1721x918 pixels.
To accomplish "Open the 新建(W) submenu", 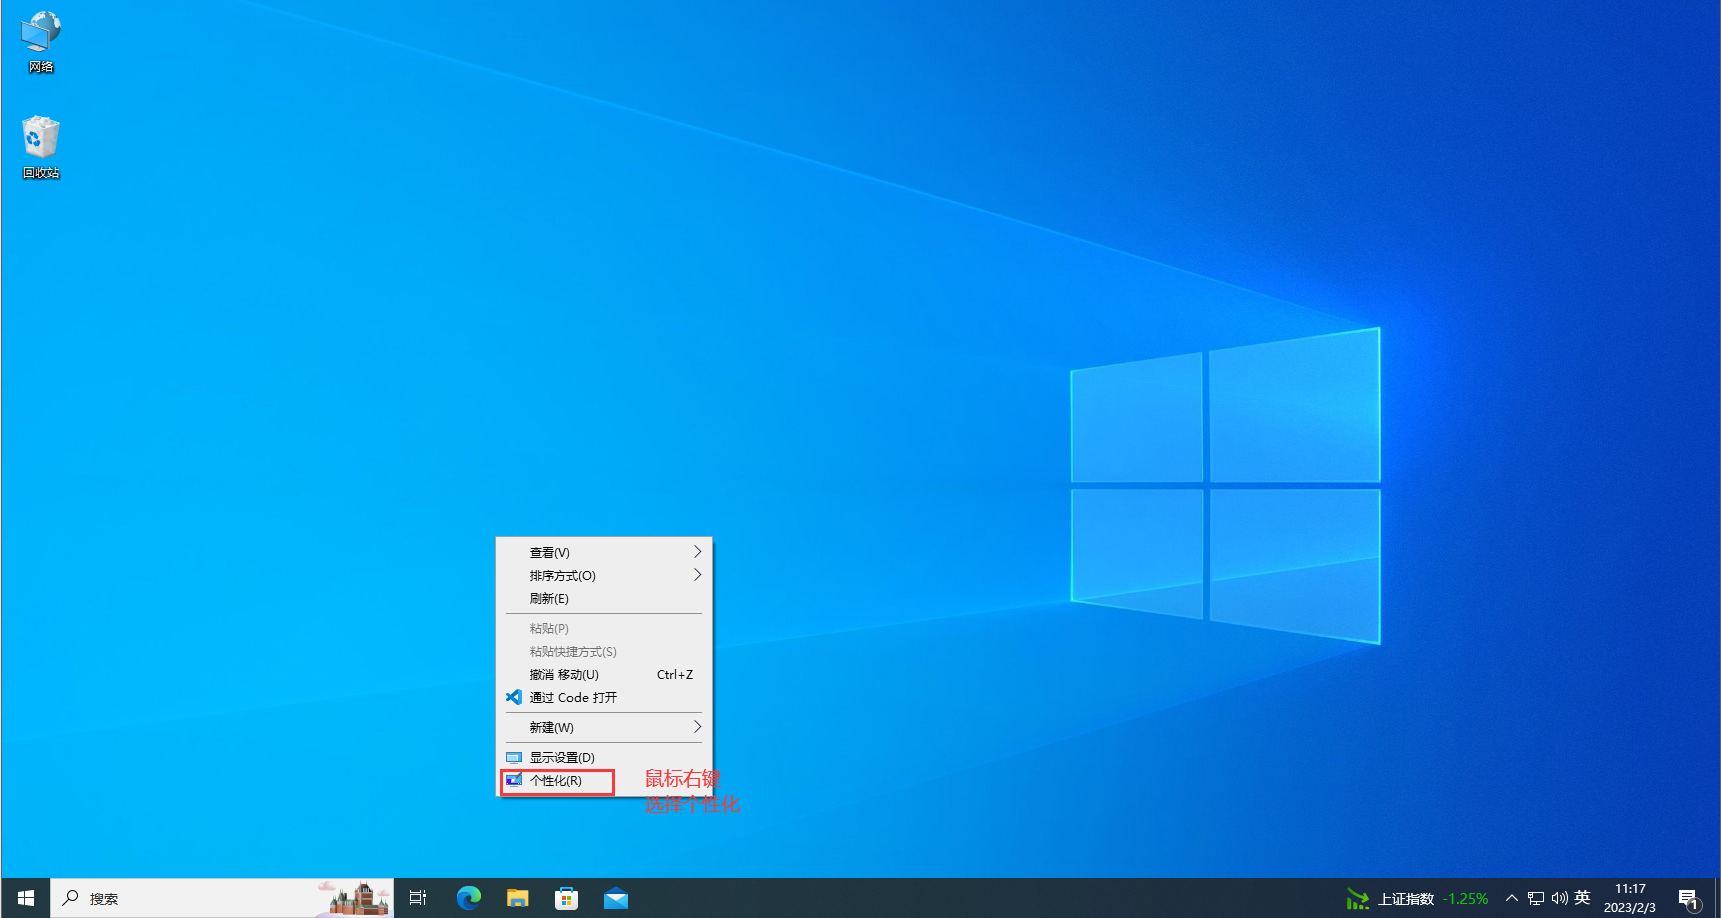I will click(604, 727).
